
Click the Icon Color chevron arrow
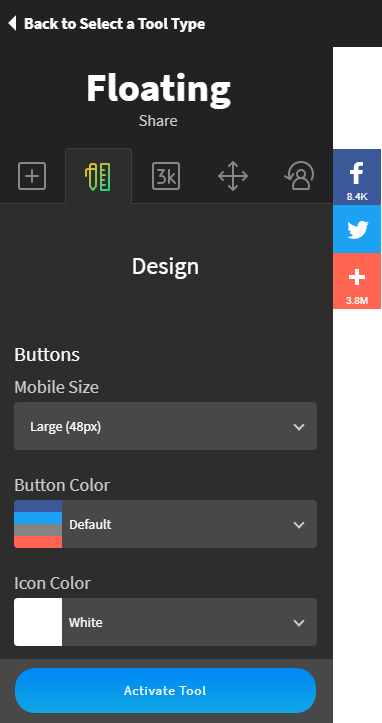[299, 623]
